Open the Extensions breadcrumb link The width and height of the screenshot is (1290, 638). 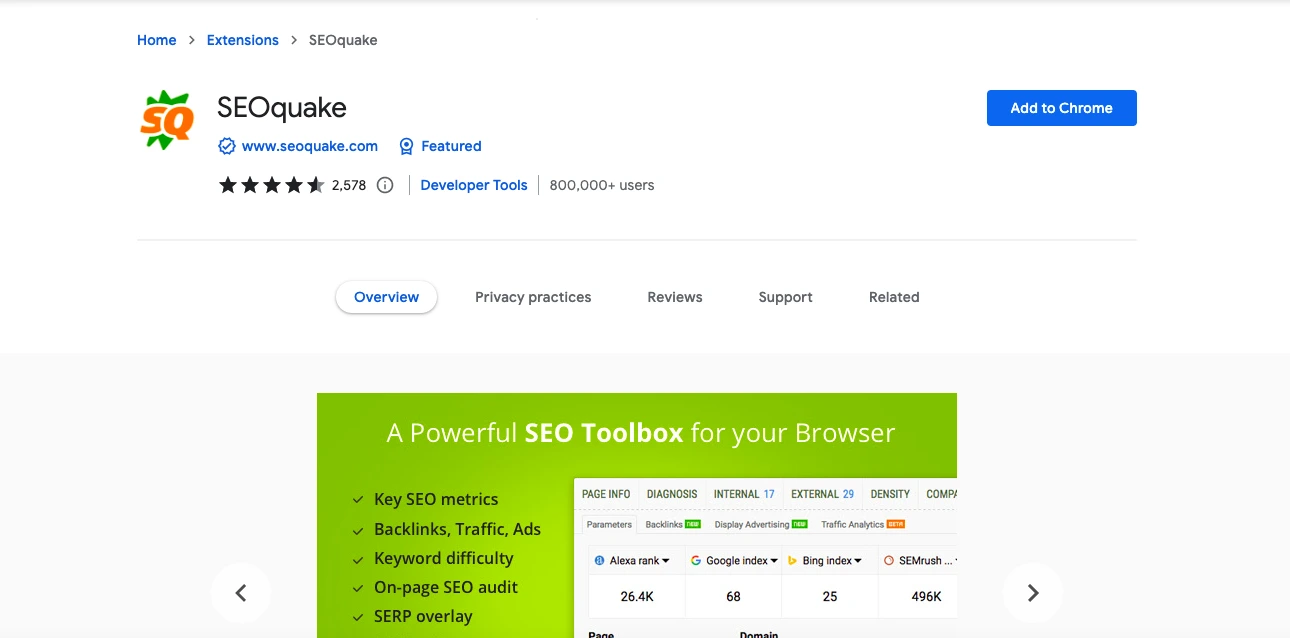243,40
